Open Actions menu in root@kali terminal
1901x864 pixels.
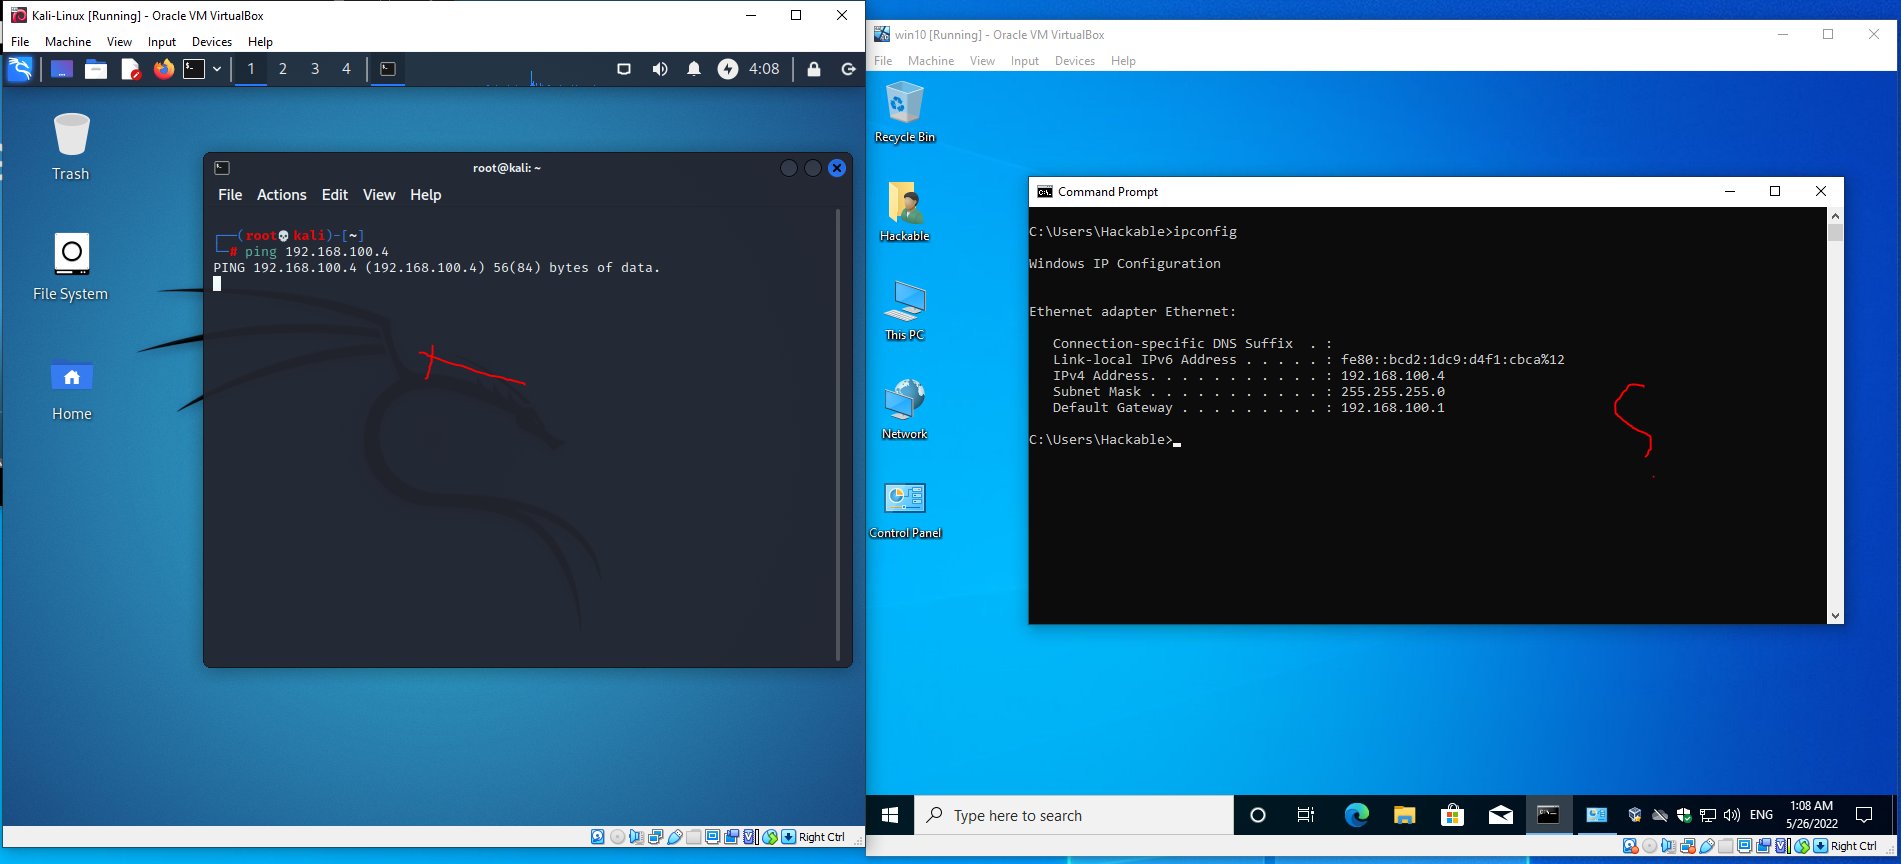pyautogui.click(x=282, y=195)
